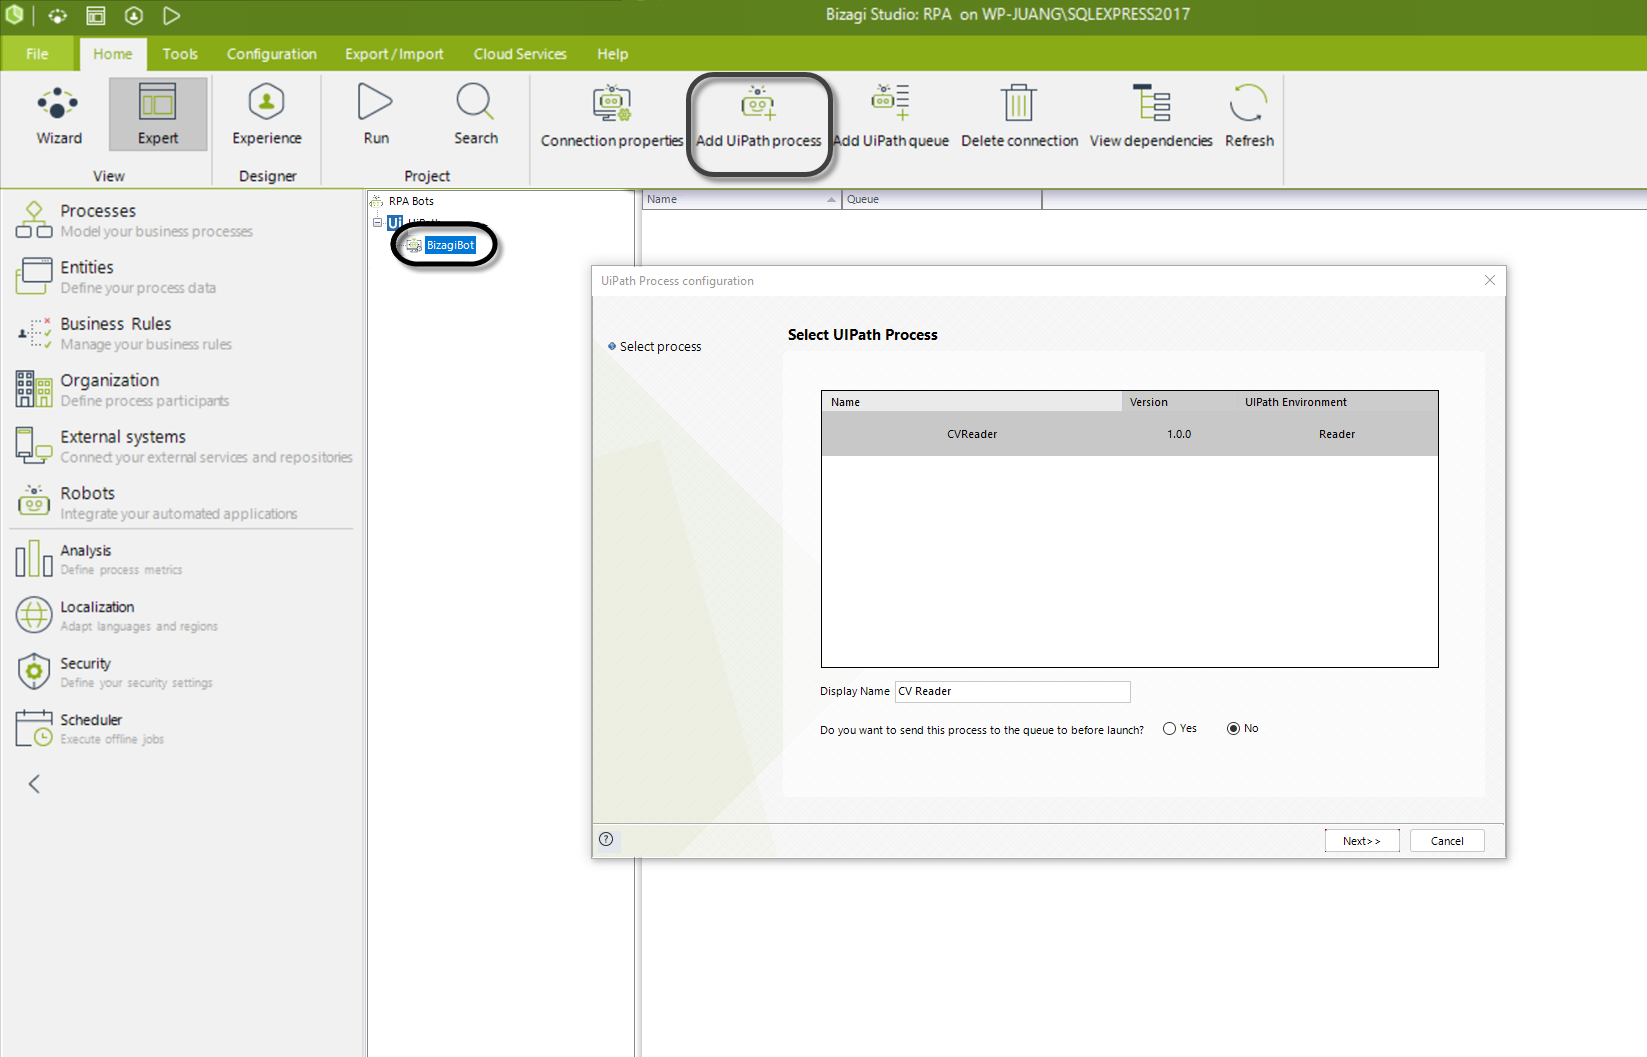This screenshot has height=1057, width=1647.
Task: Click the Display Name input field
Action: (1012, 691)
